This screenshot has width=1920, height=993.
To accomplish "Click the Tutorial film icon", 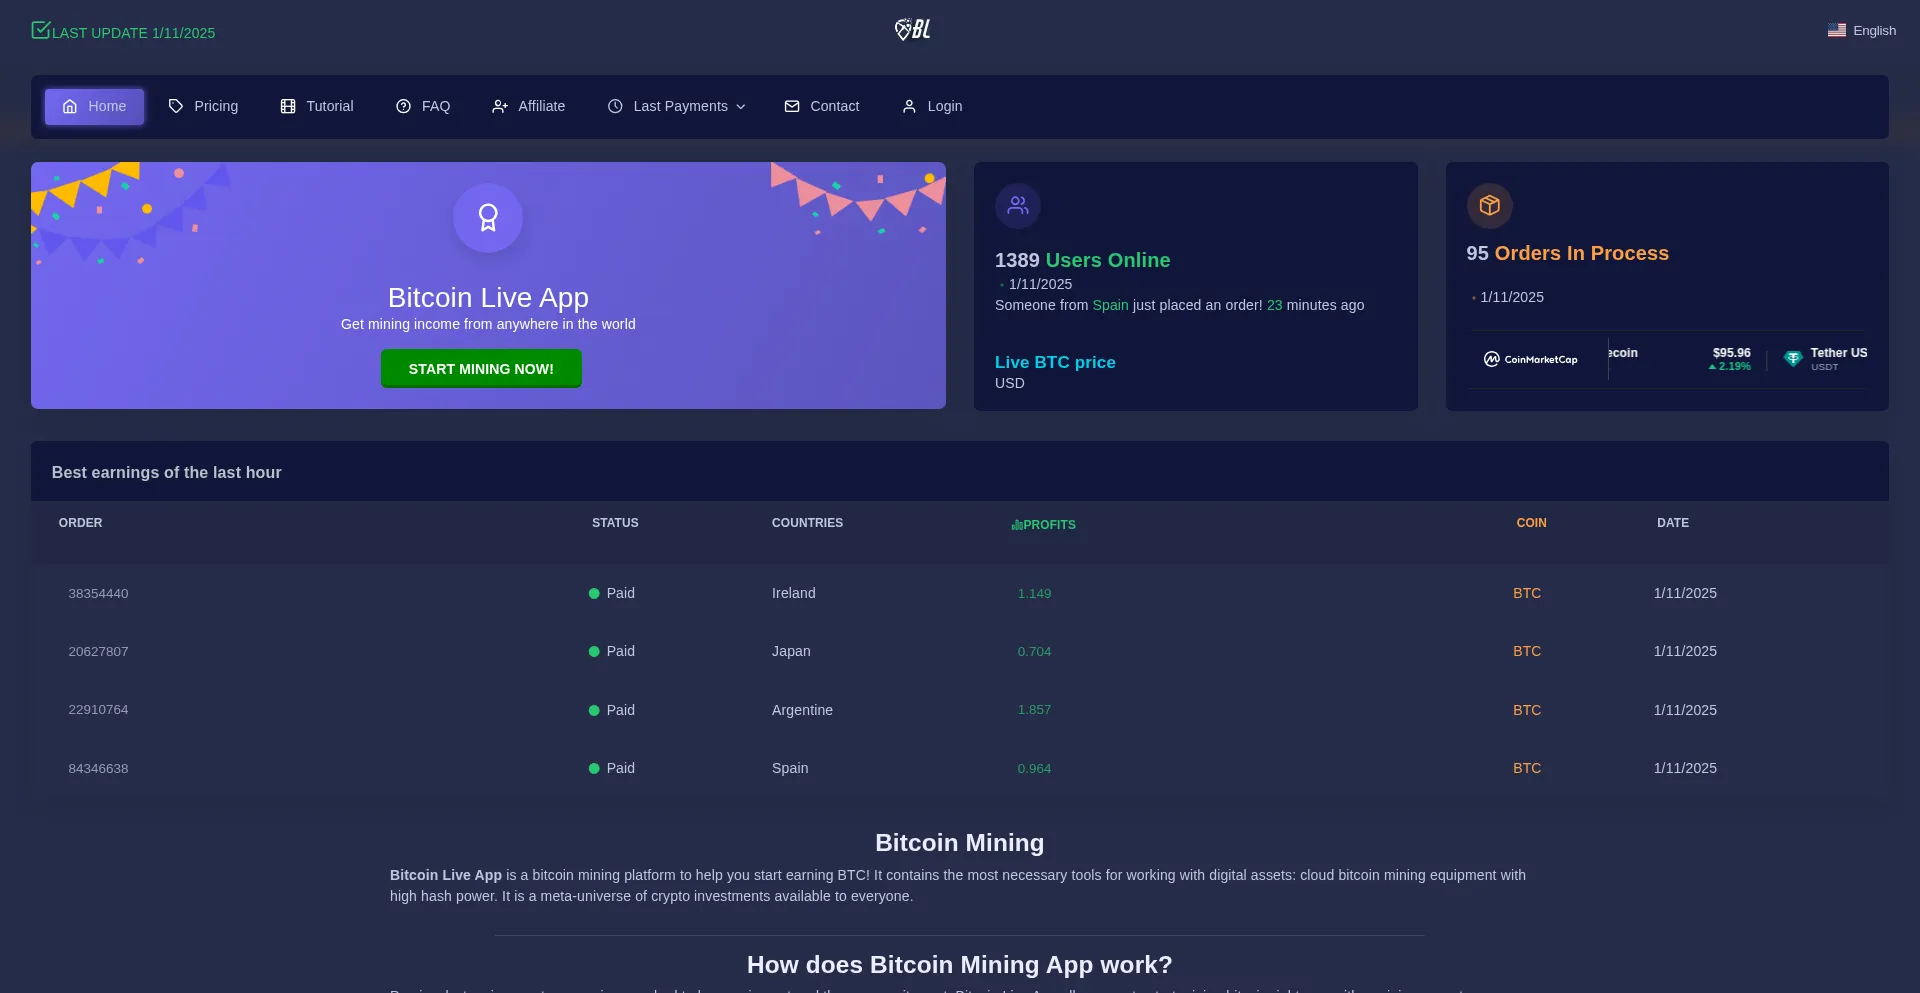I will [288, 106].
